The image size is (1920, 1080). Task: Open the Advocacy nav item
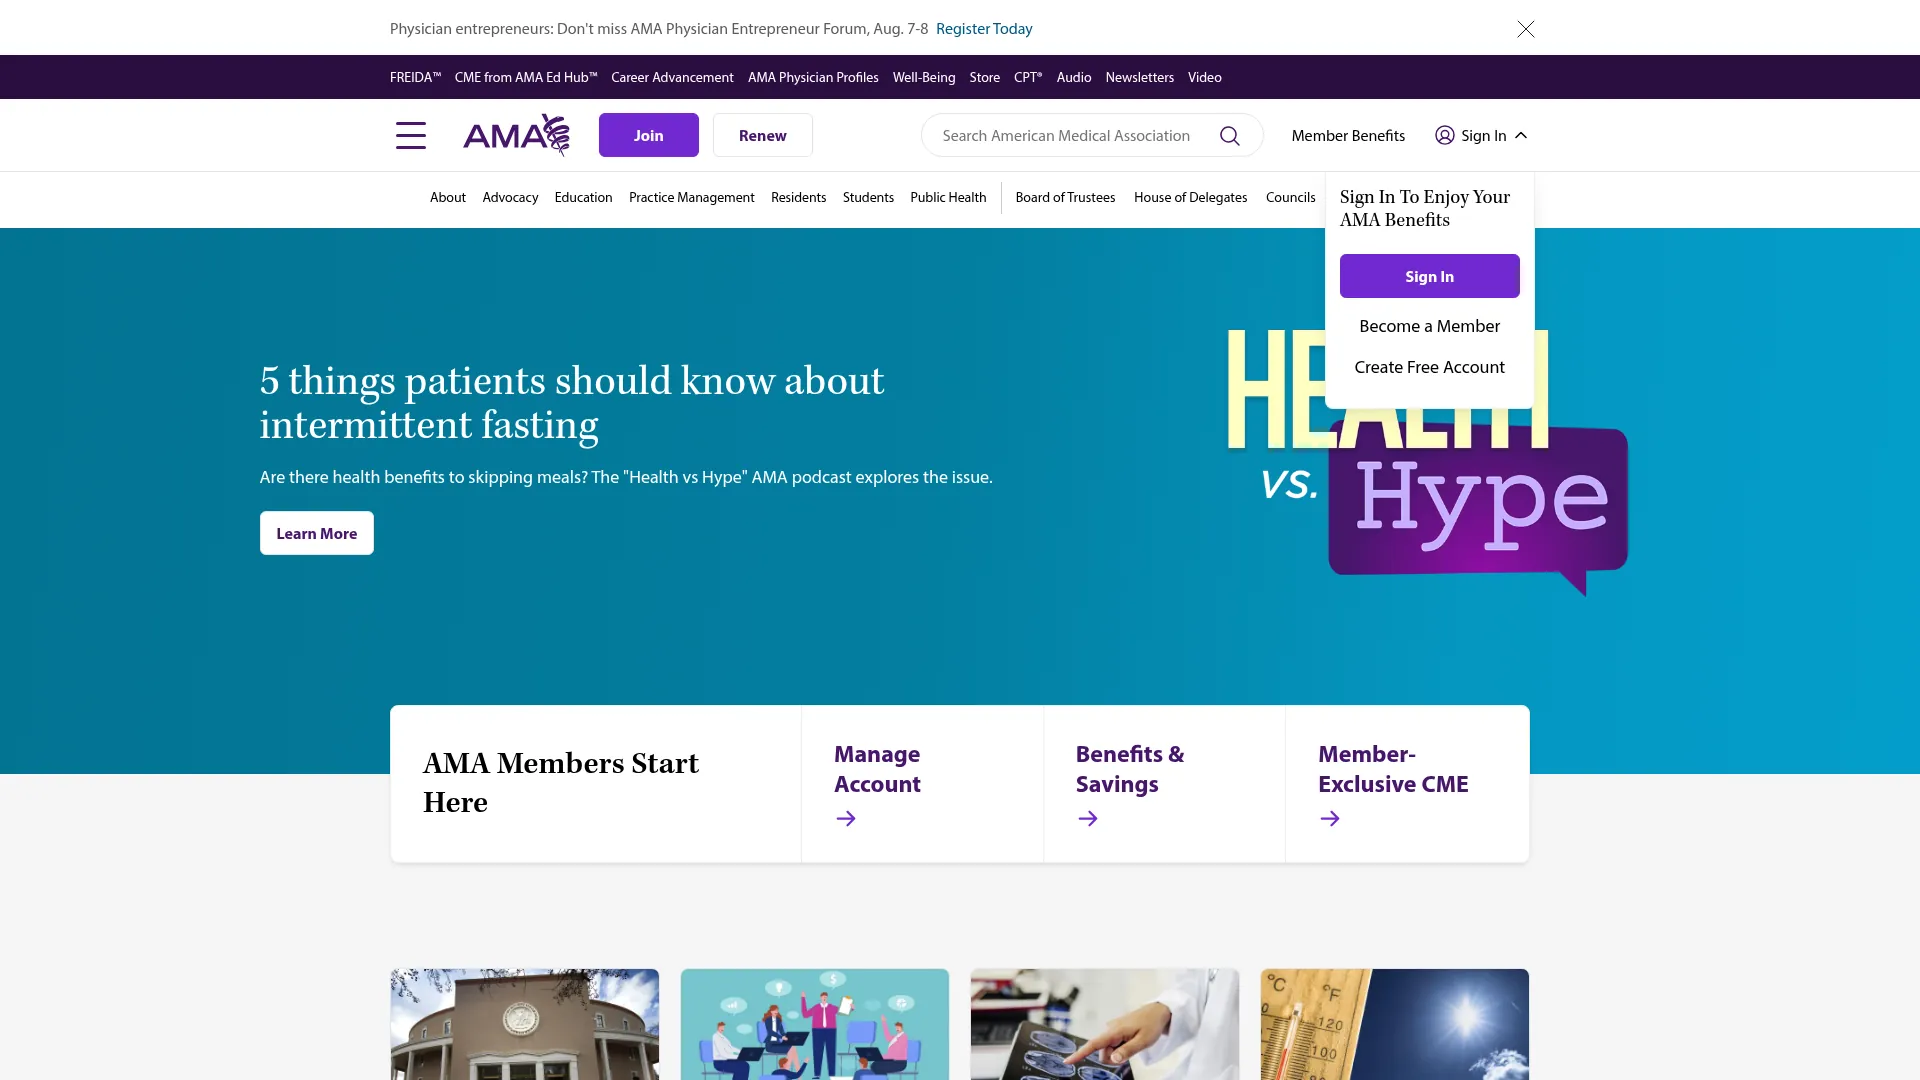tap(510, 197)
